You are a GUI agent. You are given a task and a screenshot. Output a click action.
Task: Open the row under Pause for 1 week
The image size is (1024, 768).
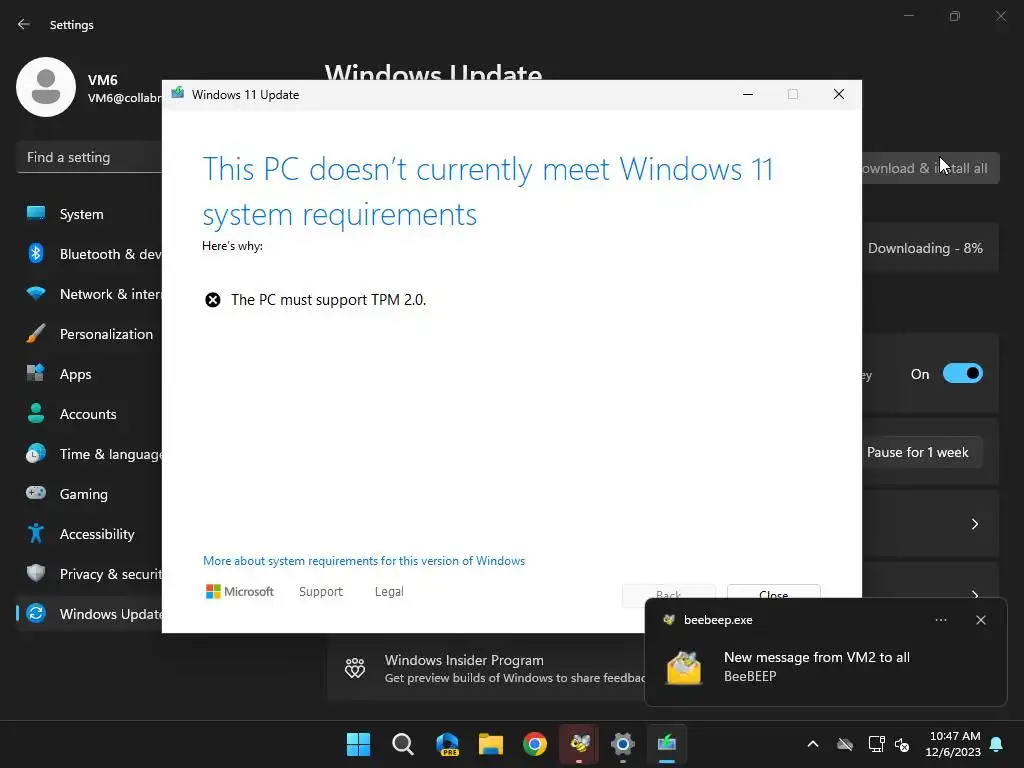930,524
